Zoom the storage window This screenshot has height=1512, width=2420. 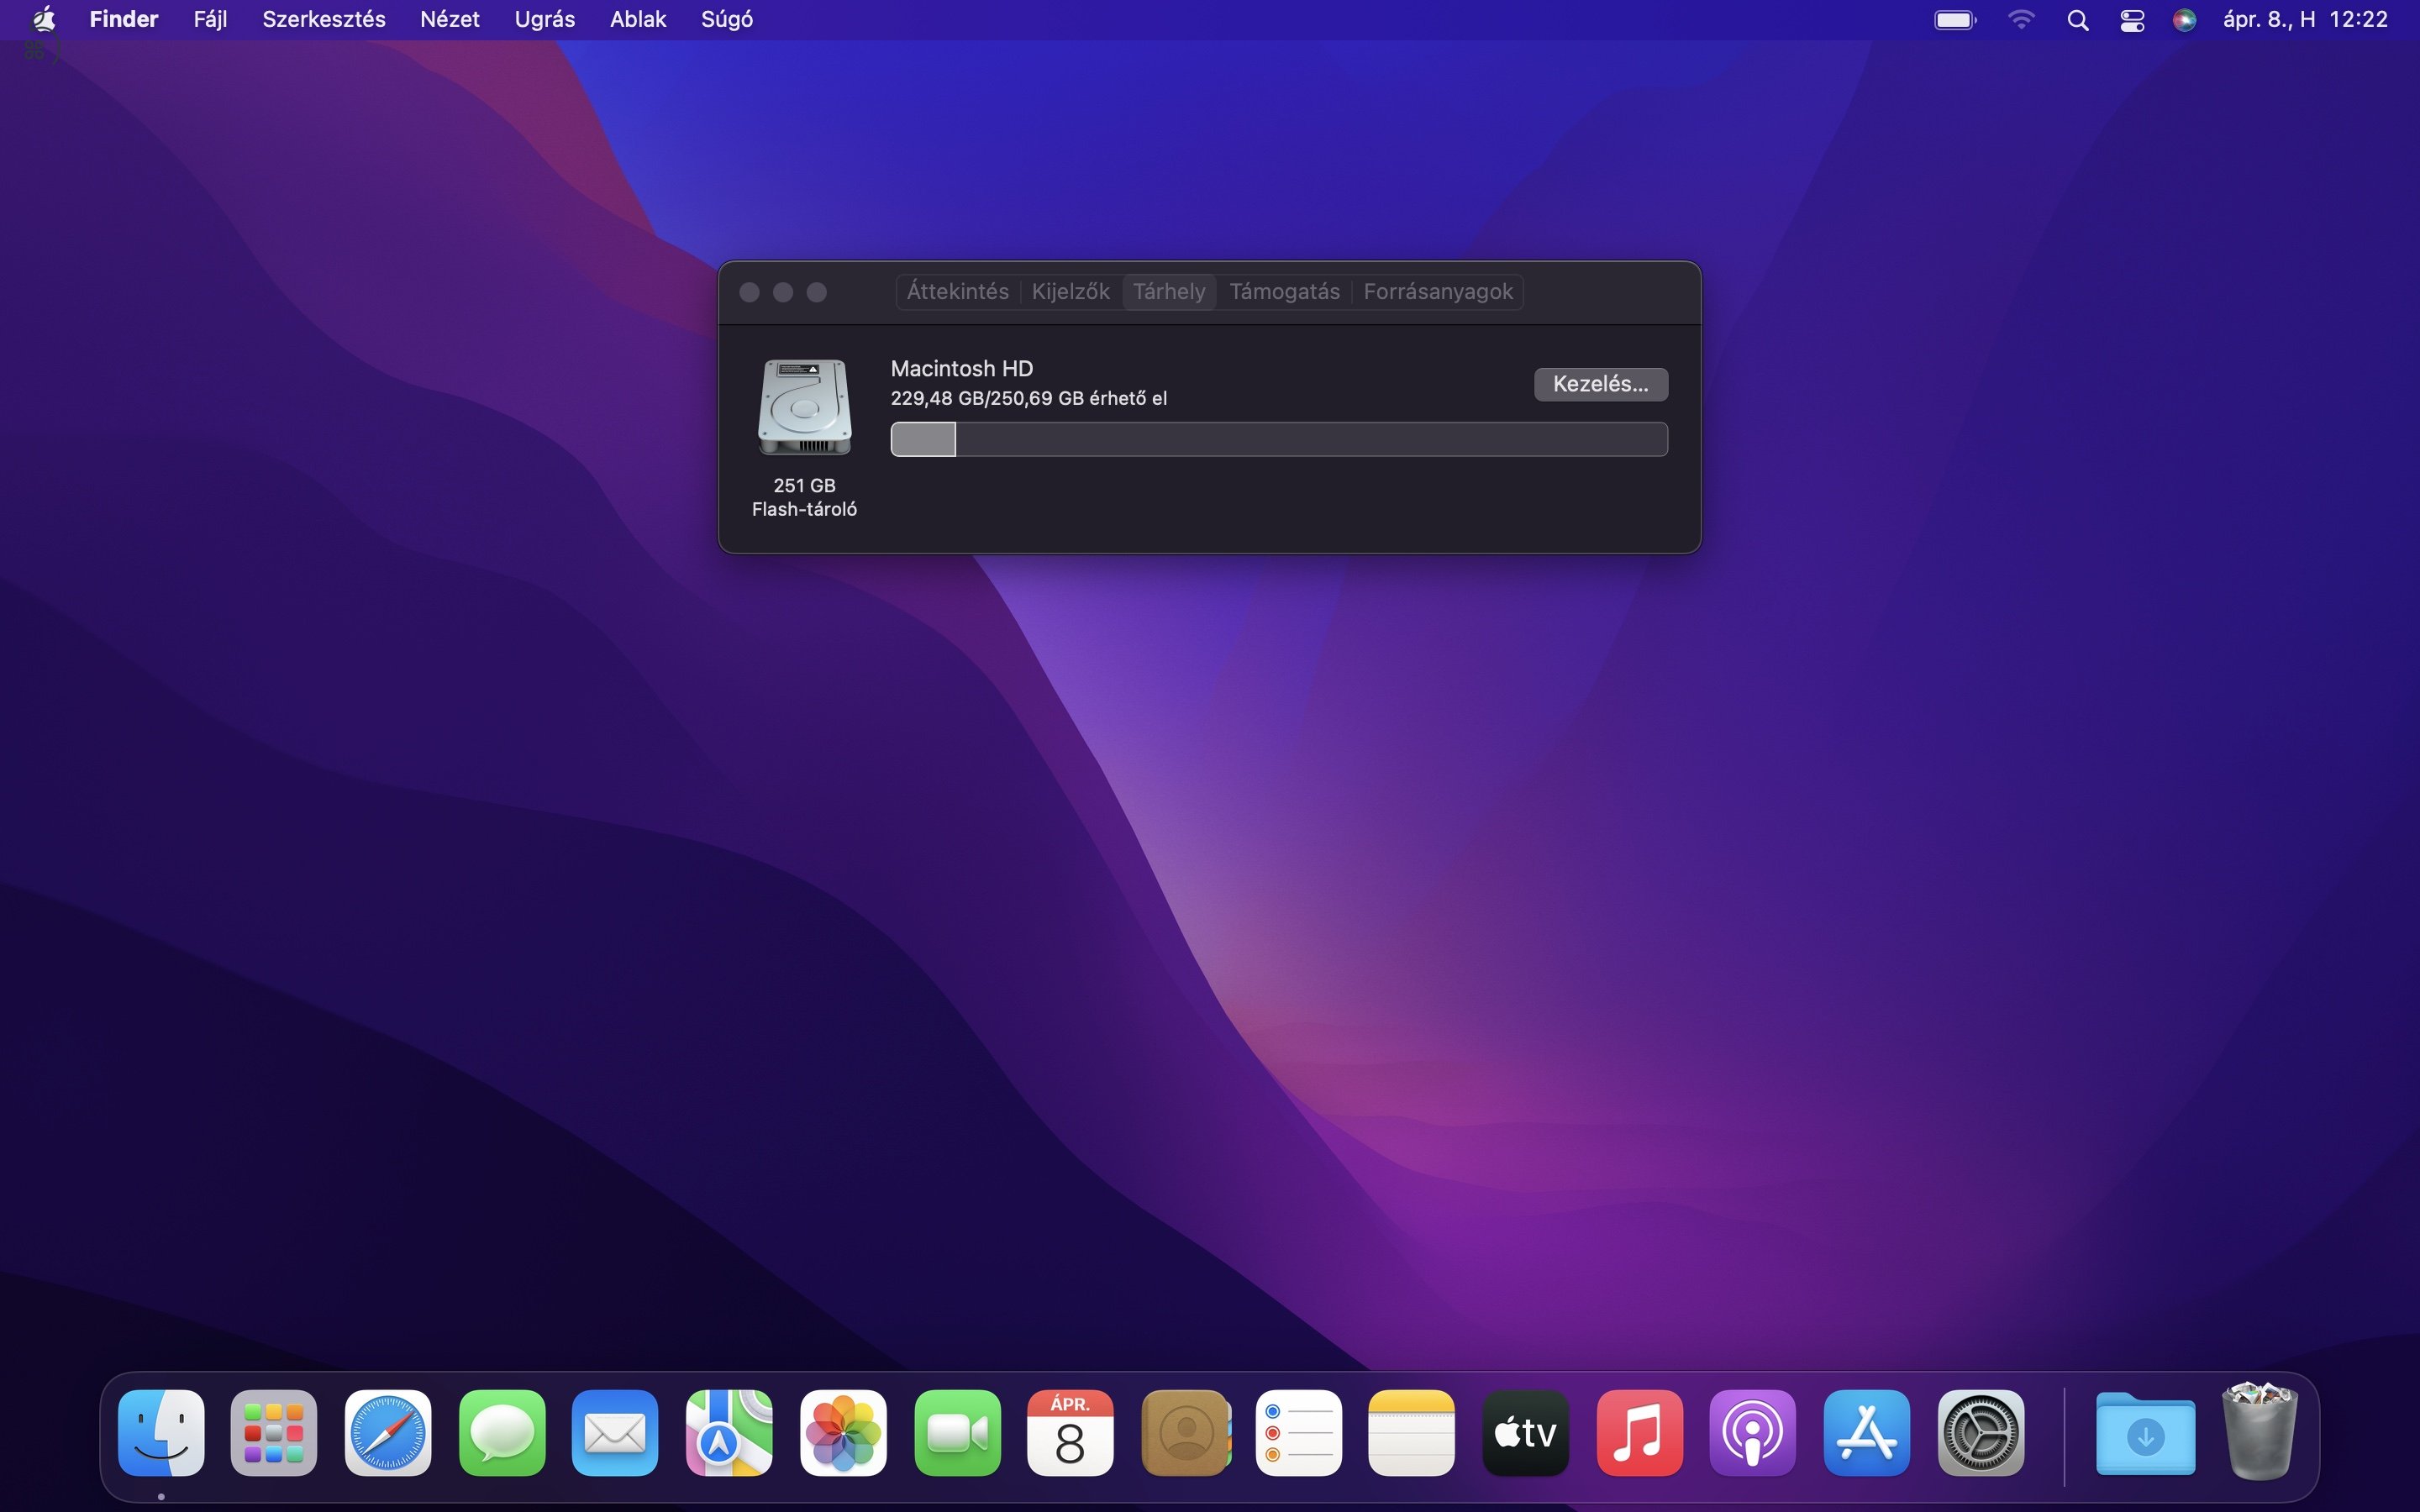(817, 292)
